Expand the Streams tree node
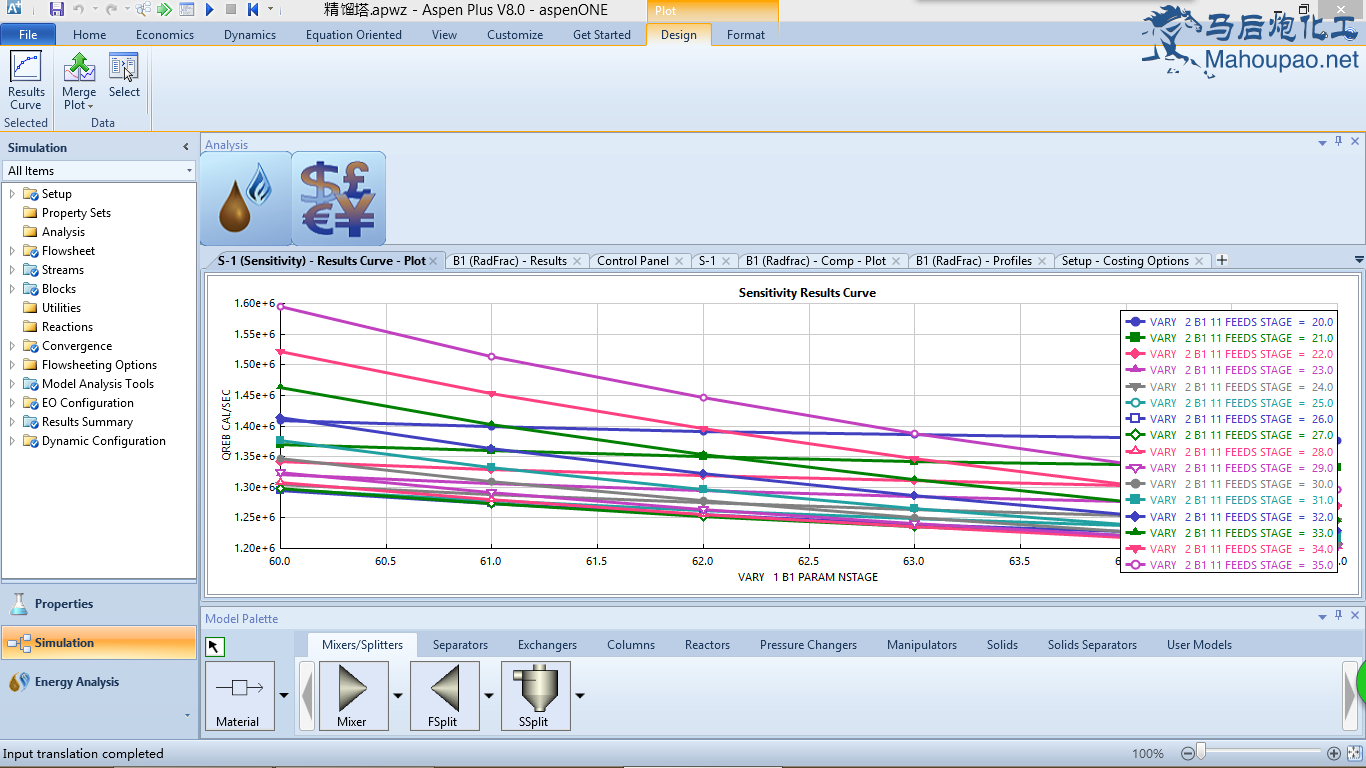 point(12,270)
